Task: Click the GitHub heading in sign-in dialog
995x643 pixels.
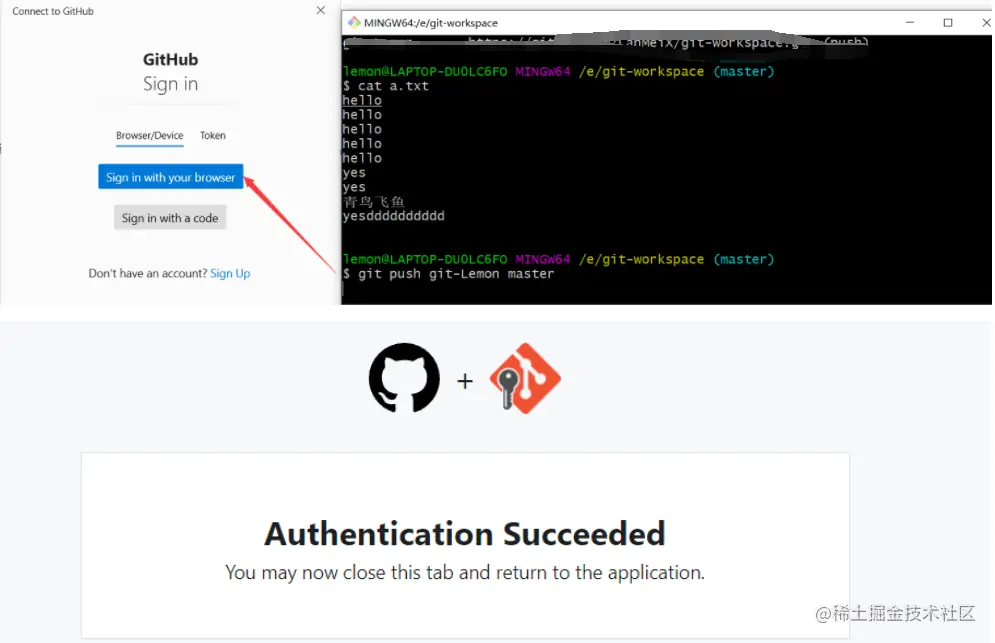Action: click(170, 60)
